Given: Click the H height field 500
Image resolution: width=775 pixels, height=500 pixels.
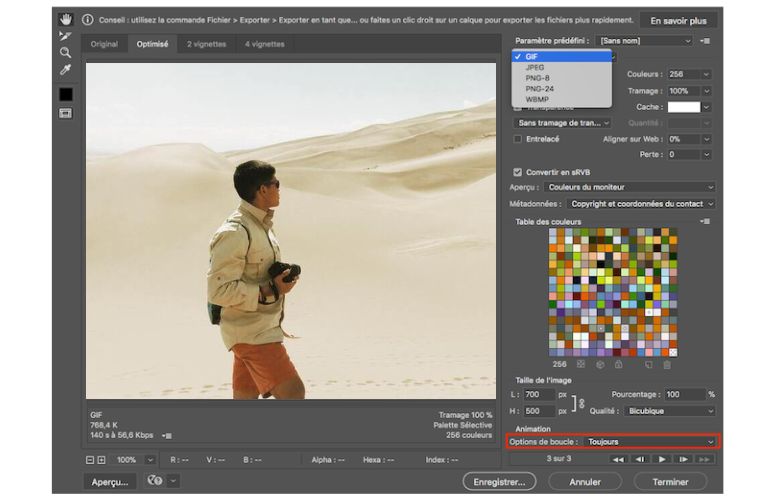Looking at the screenshot, I should pos(539,411).
